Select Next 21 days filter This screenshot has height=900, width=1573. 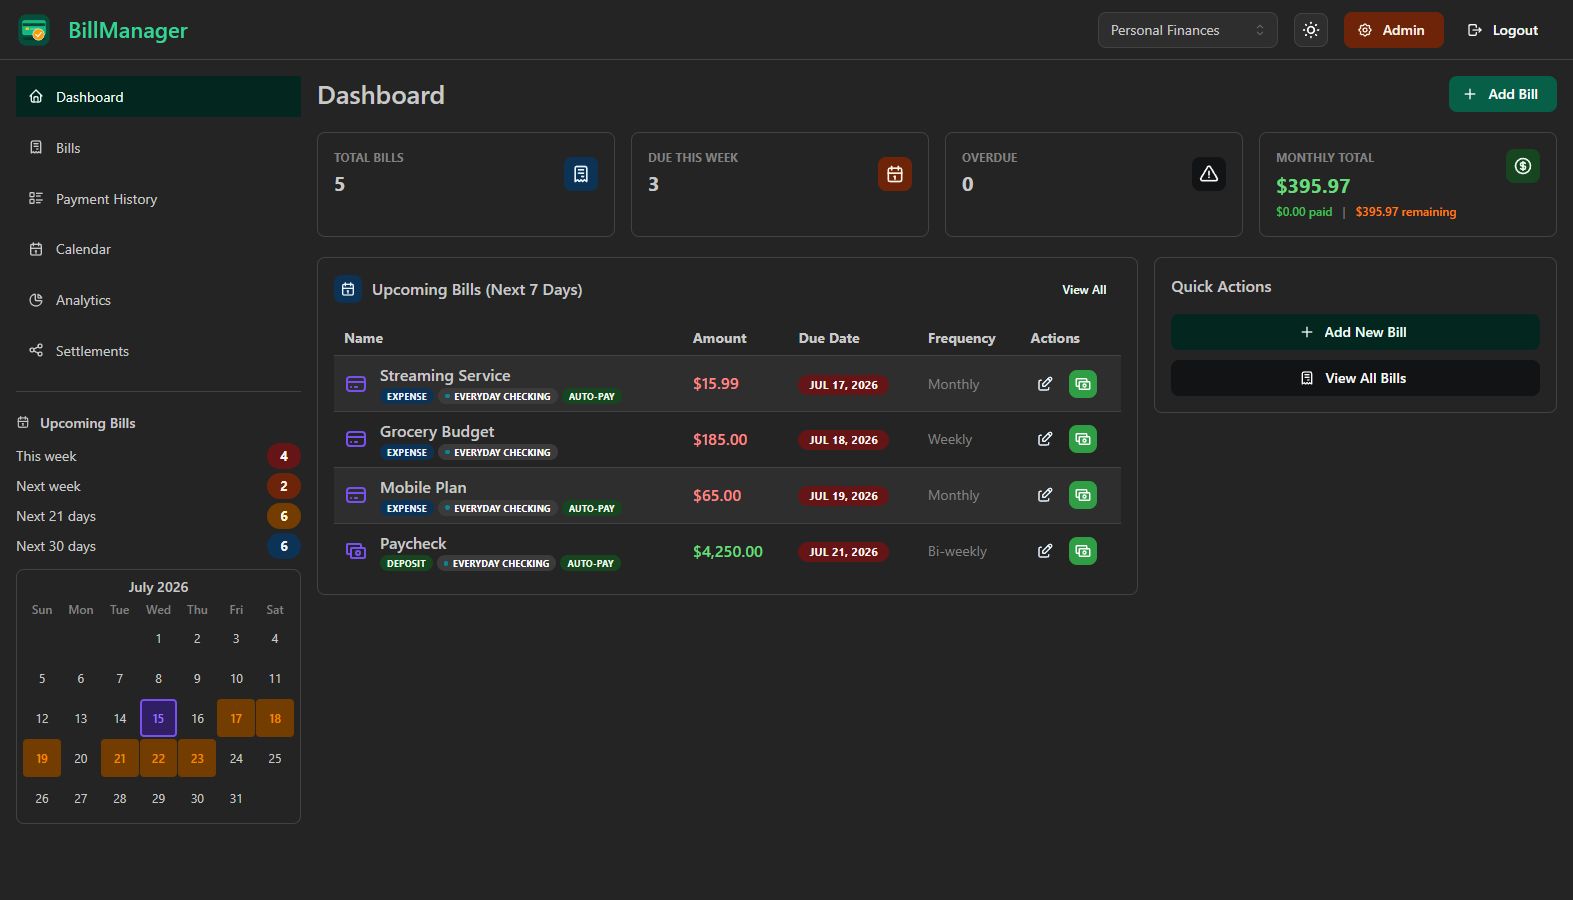[x=158, y=516]
